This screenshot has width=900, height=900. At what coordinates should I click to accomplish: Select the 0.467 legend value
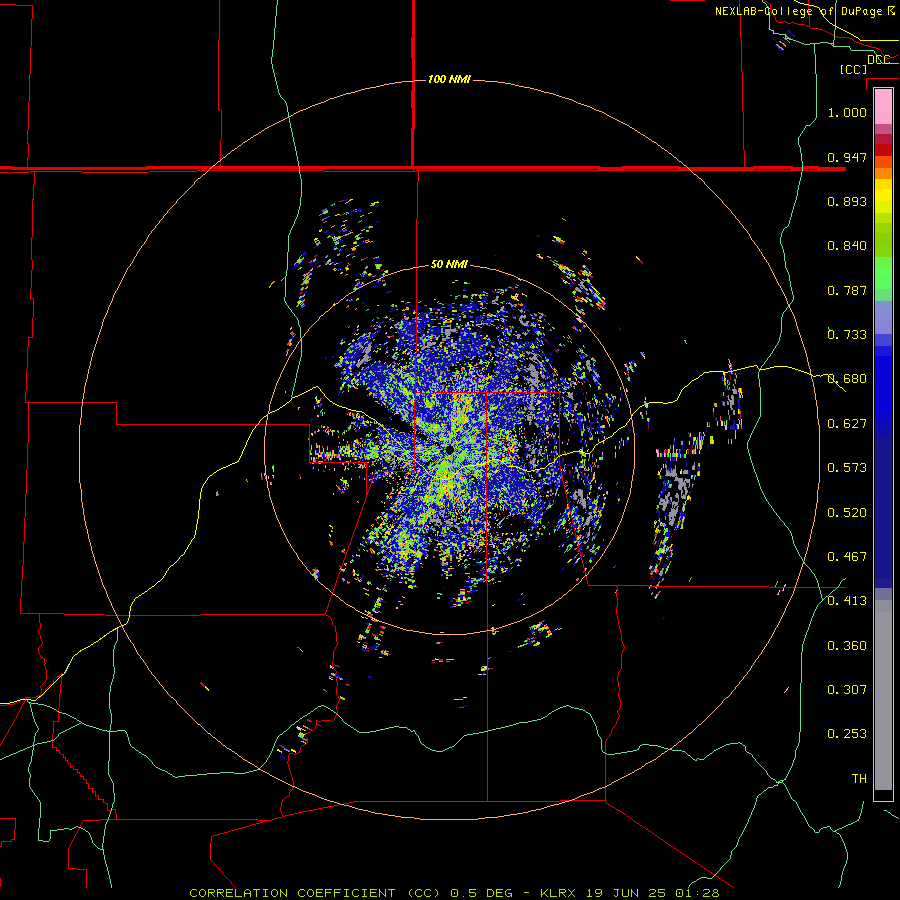(847, 557)
